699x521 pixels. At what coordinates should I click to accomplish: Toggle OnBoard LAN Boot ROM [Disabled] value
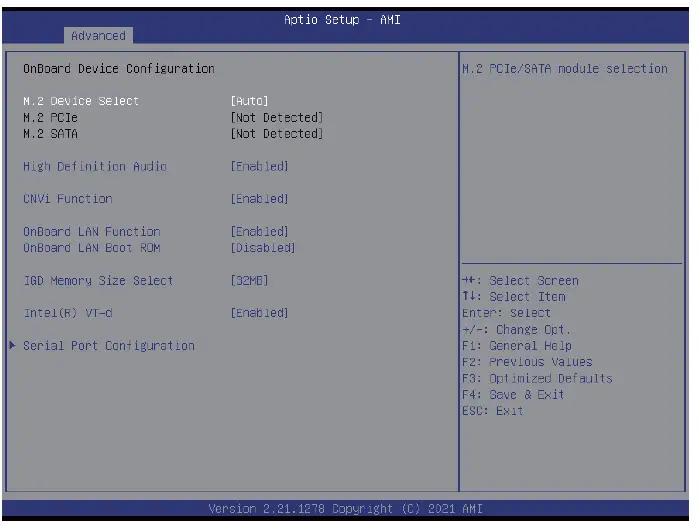tap(263, 248)
